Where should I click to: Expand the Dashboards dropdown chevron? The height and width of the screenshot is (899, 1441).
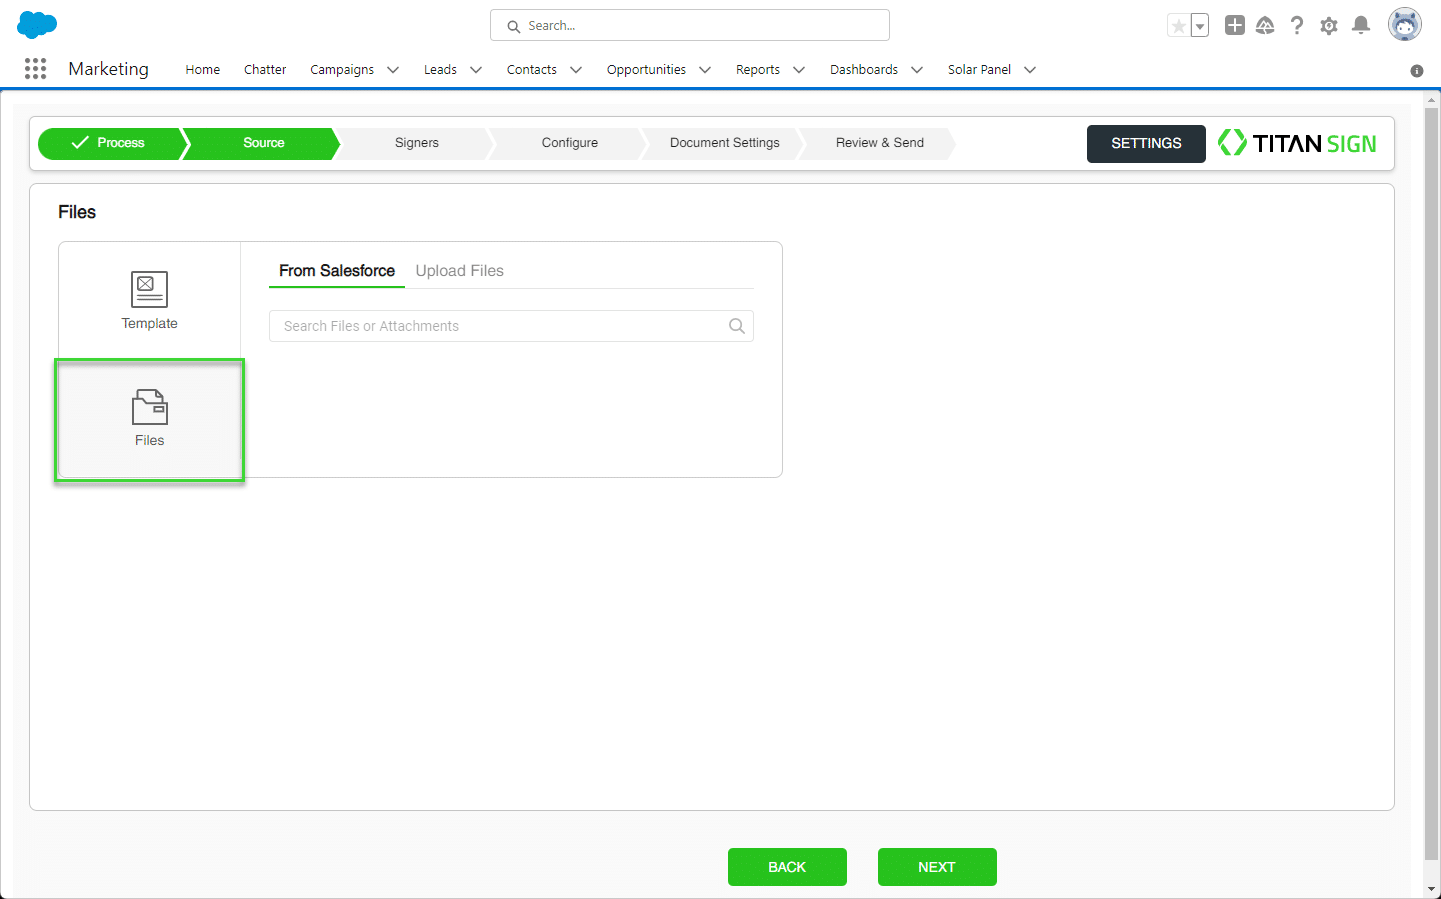[917, 70]
